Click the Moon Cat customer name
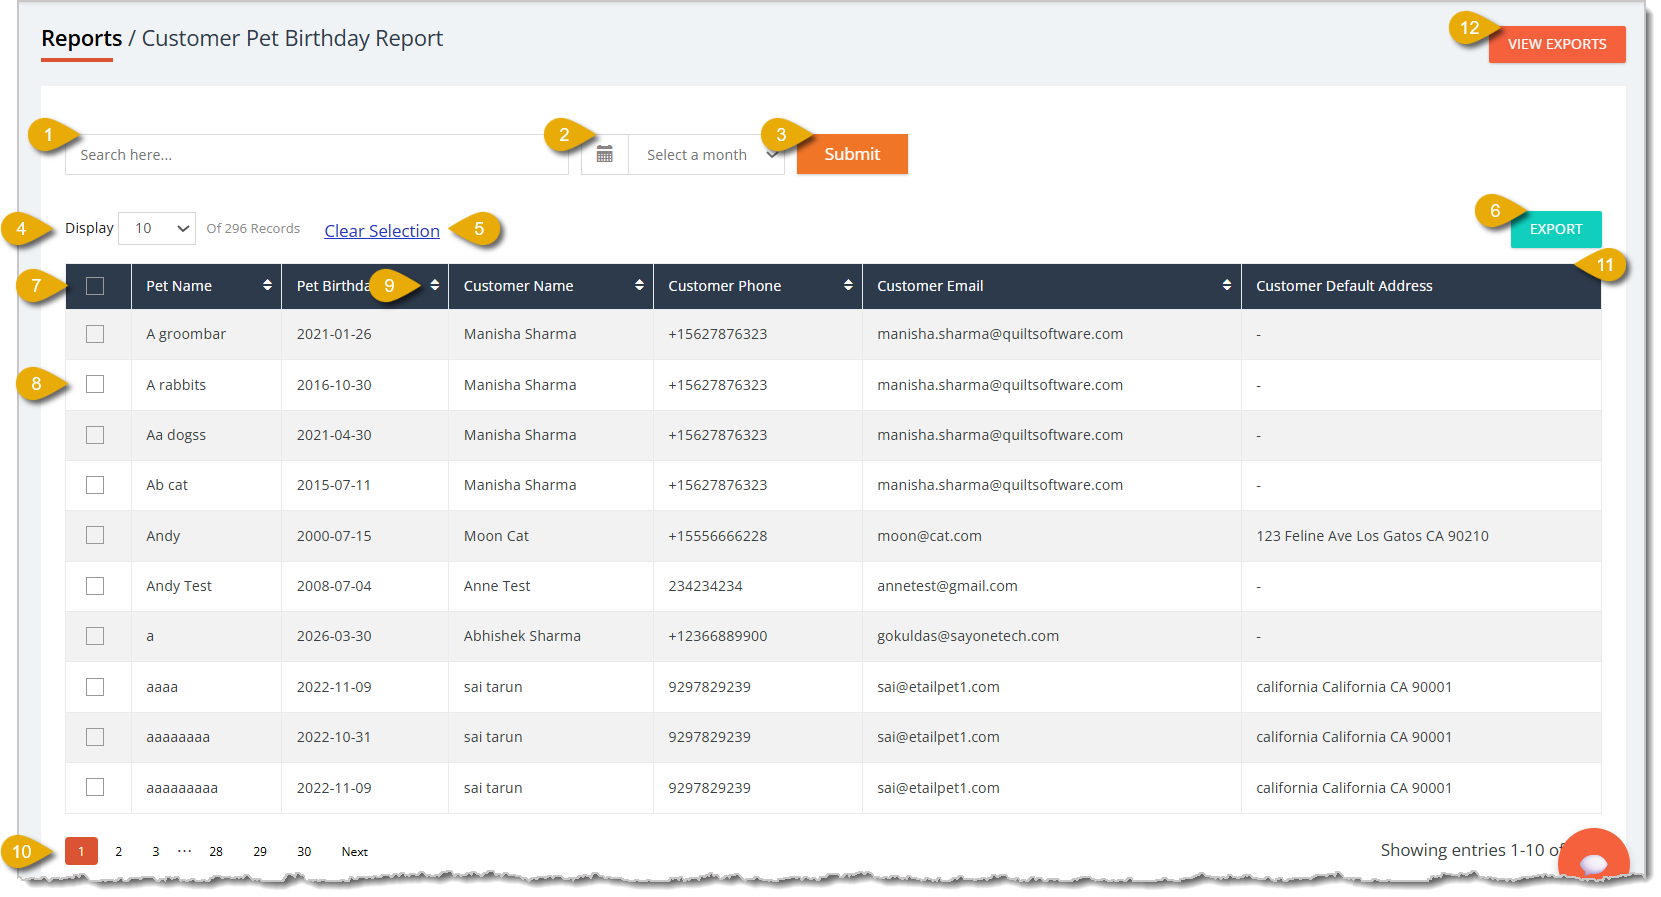The height and width of the screenshot is (897, 1661). (496, 536)
